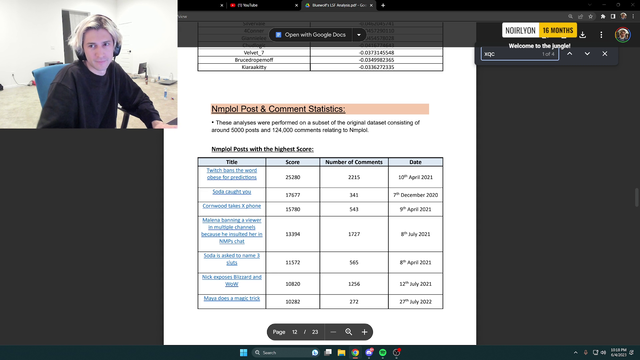The image size is (640, 360).
Task: Open Malena banning a viewer link
Action: (x=231, y=231)
